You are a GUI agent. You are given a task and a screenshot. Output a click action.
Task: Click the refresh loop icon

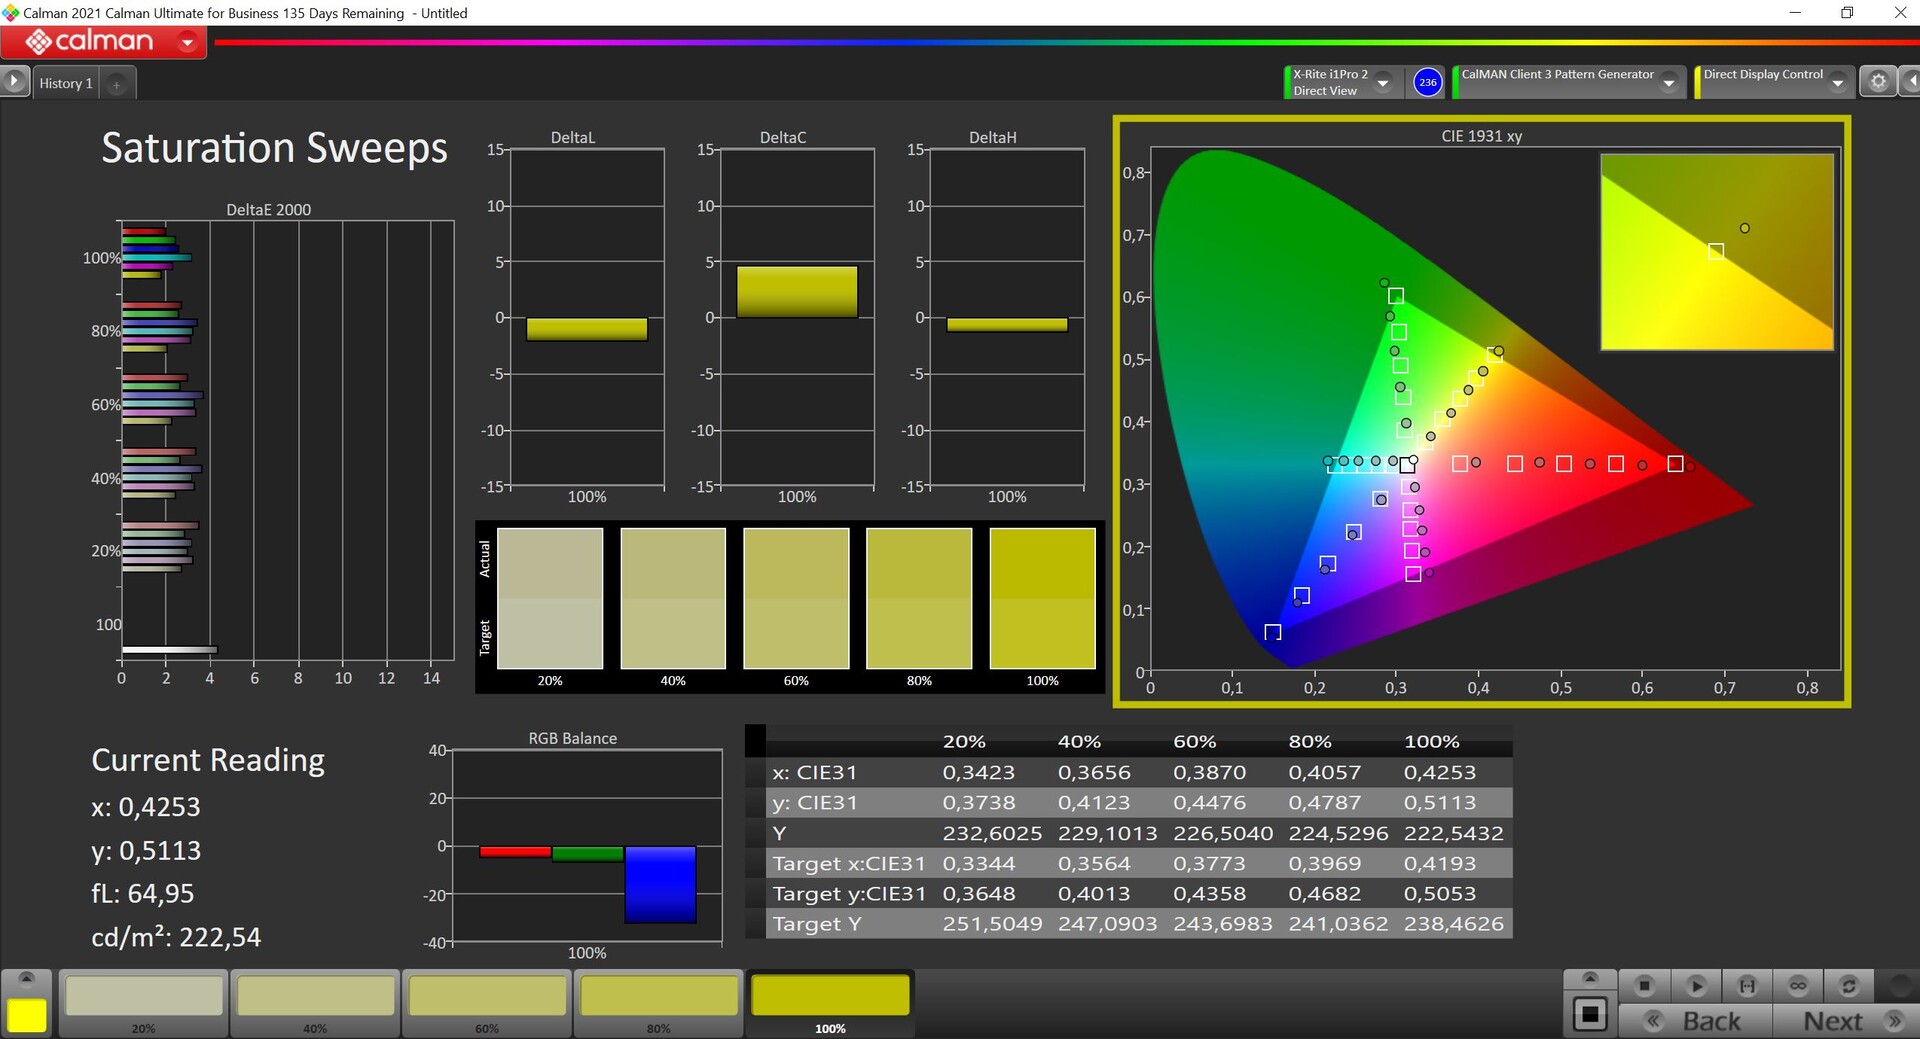click(1849, 986)
